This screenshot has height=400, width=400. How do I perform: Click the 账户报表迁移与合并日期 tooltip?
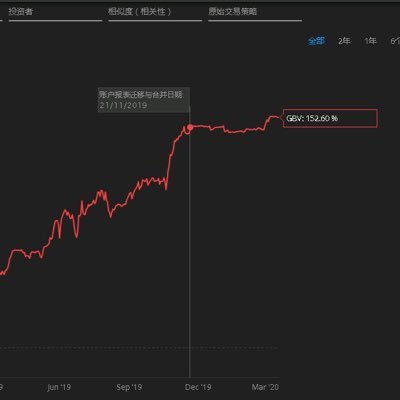[144, 100]
